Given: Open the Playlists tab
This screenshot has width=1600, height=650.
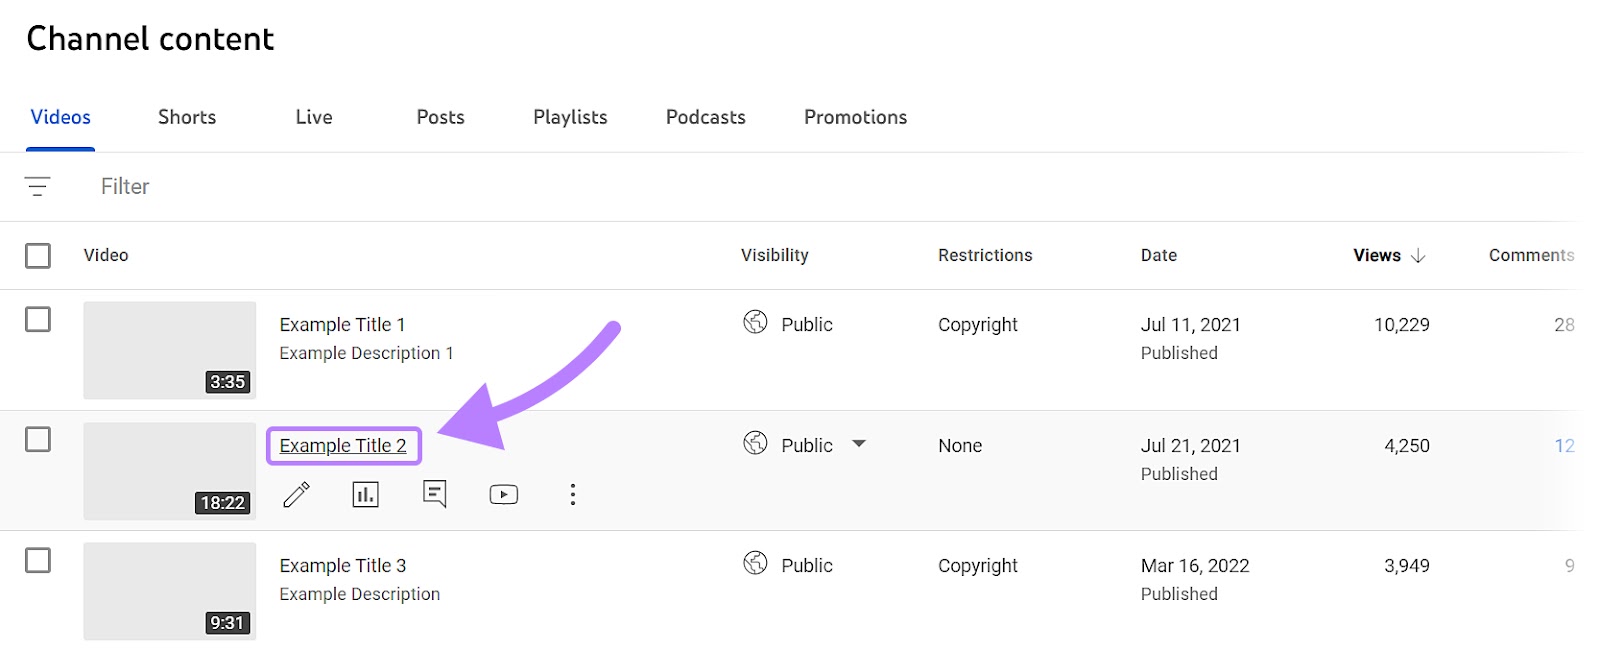Looking at the screenshot, I should point(570,117).
